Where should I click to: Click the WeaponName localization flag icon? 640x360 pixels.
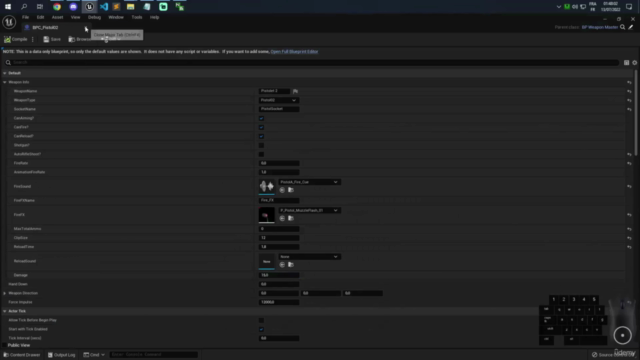[295, 91]
